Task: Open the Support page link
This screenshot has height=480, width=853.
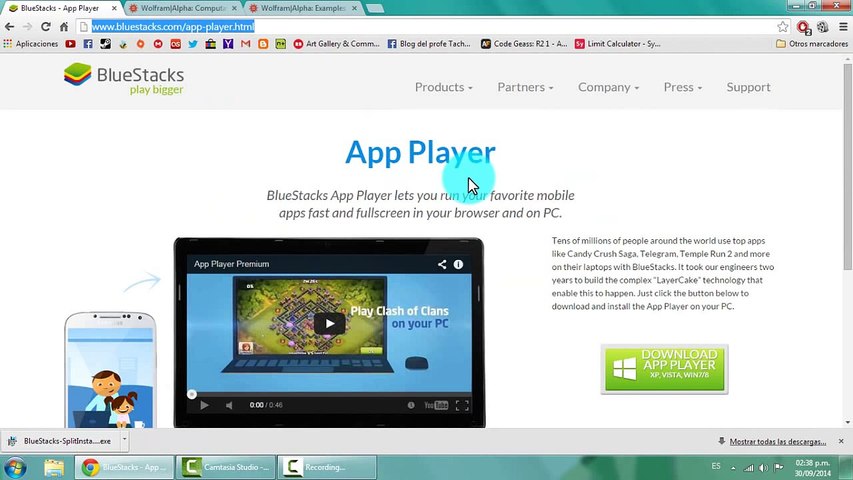Action: pos(748,87)
